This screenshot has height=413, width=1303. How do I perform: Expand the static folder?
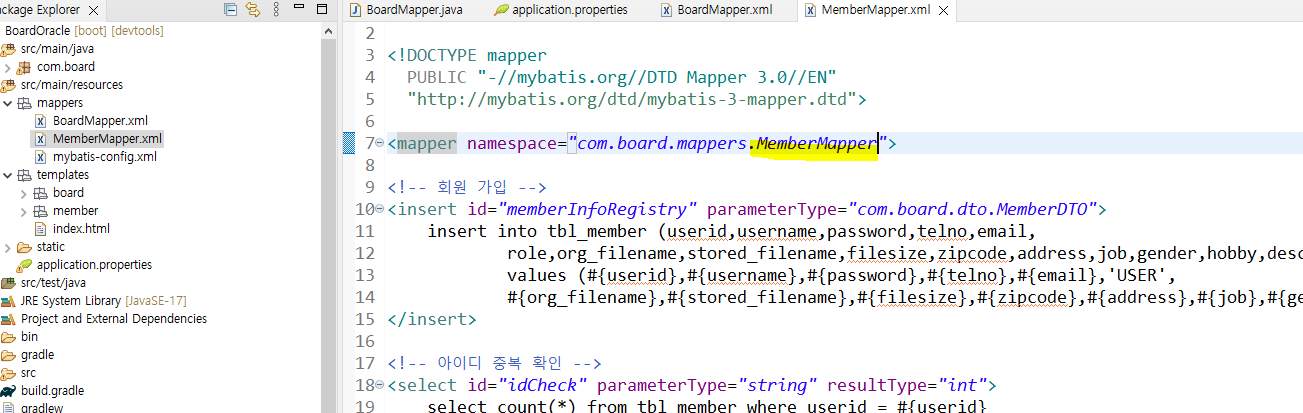[7, 247]
